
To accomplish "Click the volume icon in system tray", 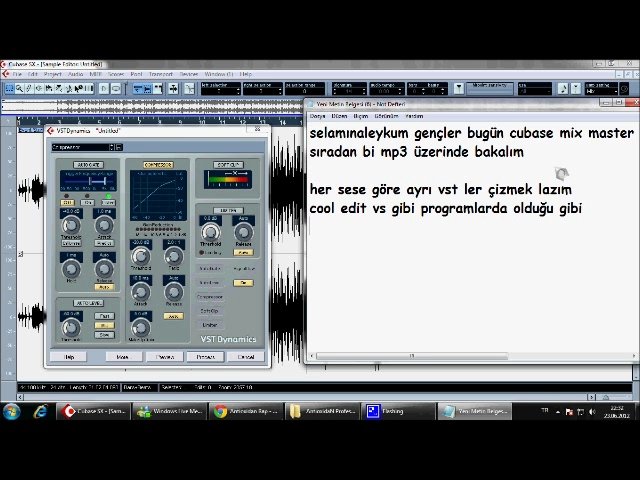I will [592, 412].
